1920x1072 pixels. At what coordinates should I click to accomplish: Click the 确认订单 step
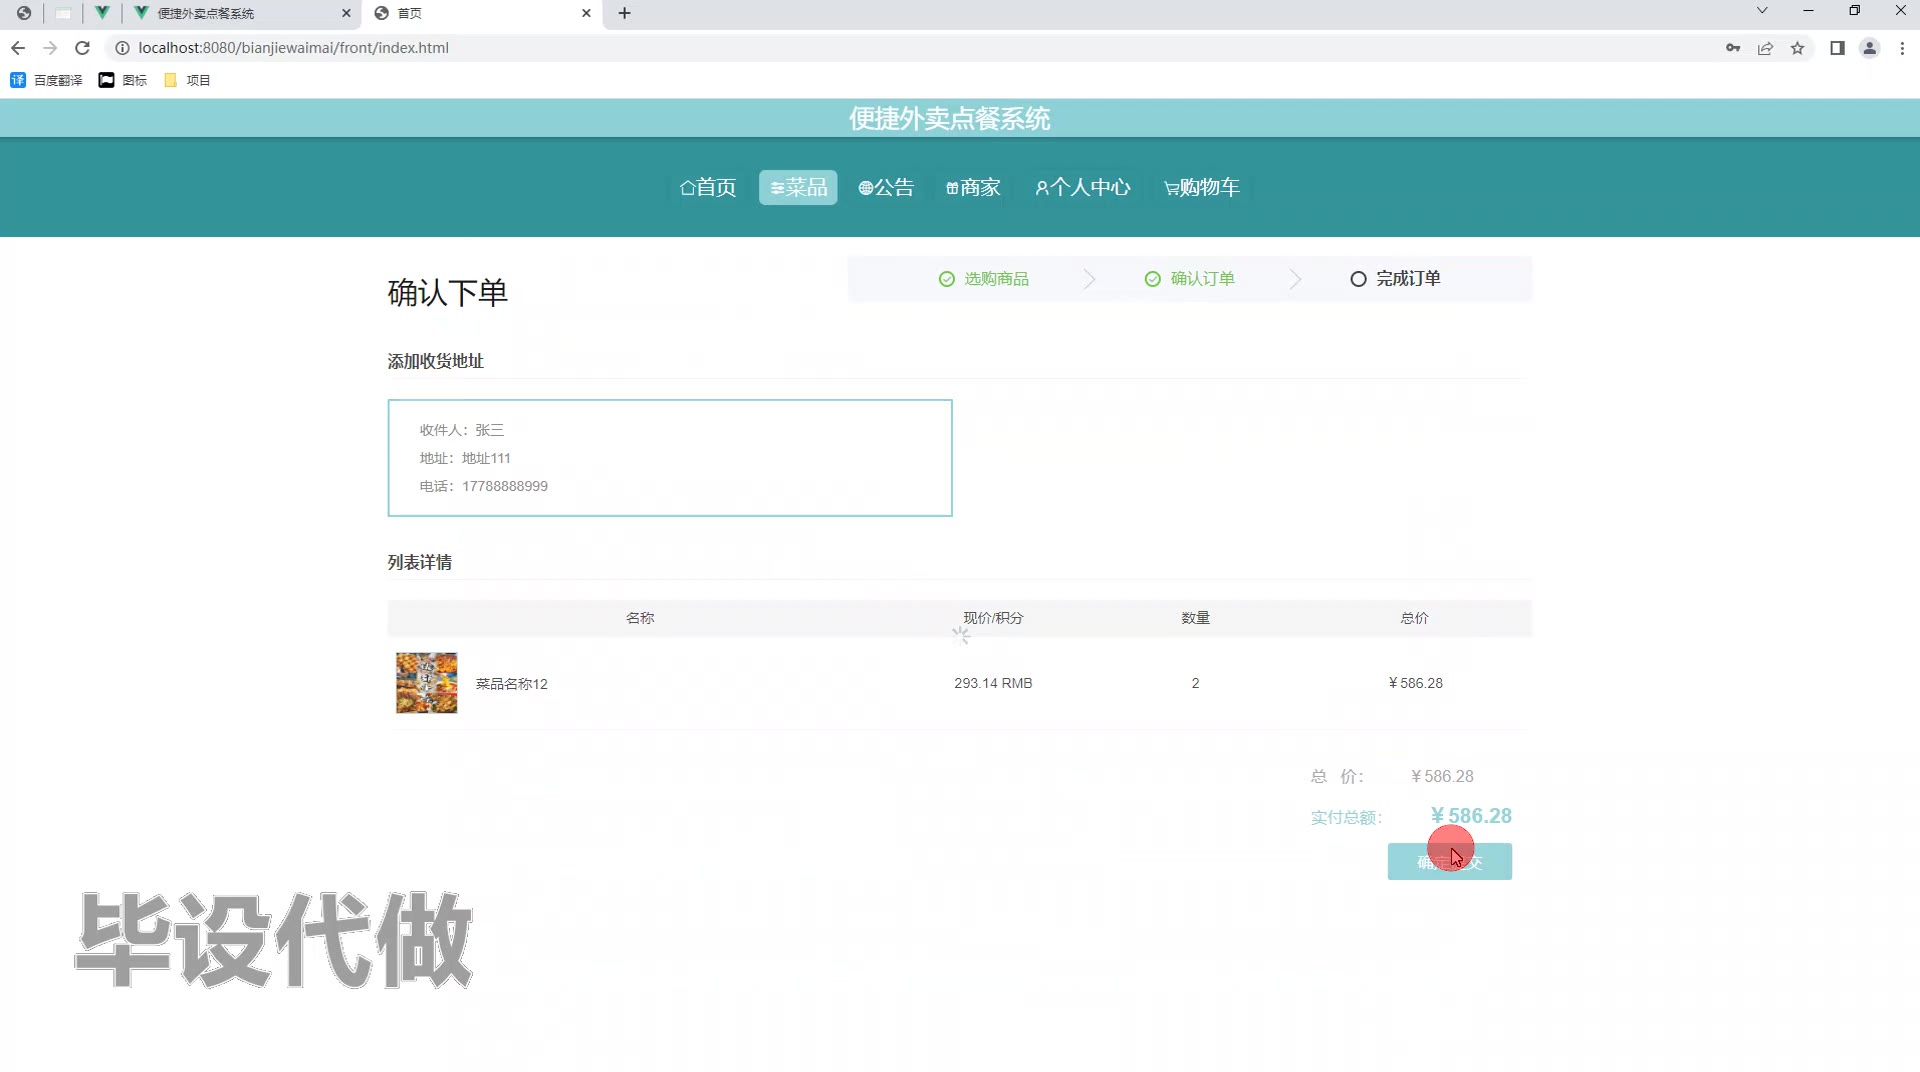pos(1190,279)
